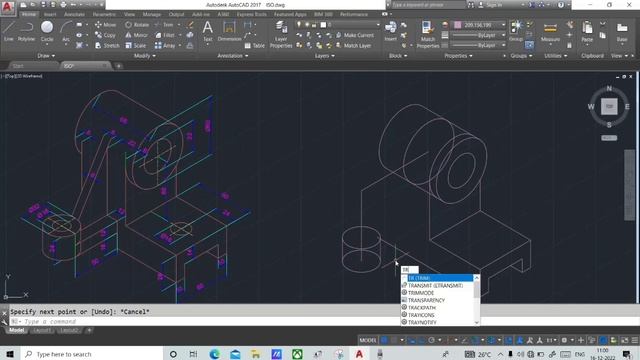640x360 pixels.
Task: Switch to the Layout1 tab
Action: (42, 330)
